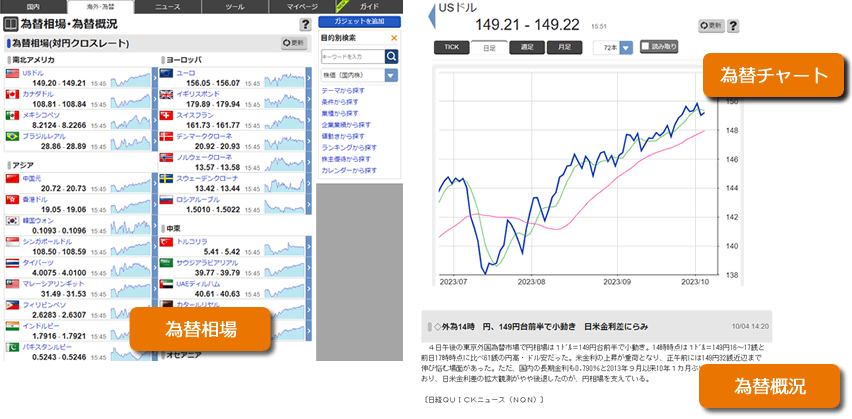Screen dimensions: 852x419
Task: Enable the 読み取り checkbox
Action: tap(646, 47)
